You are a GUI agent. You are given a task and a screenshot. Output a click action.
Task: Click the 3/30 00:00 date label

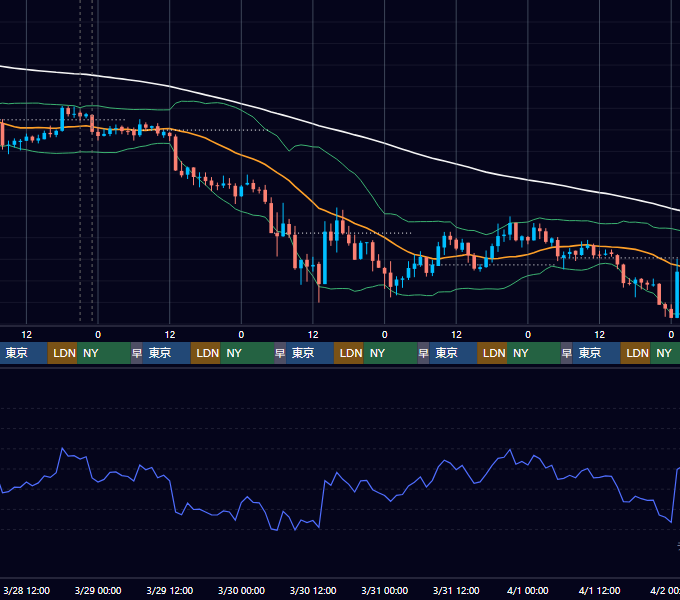click(x=241, y=590)
